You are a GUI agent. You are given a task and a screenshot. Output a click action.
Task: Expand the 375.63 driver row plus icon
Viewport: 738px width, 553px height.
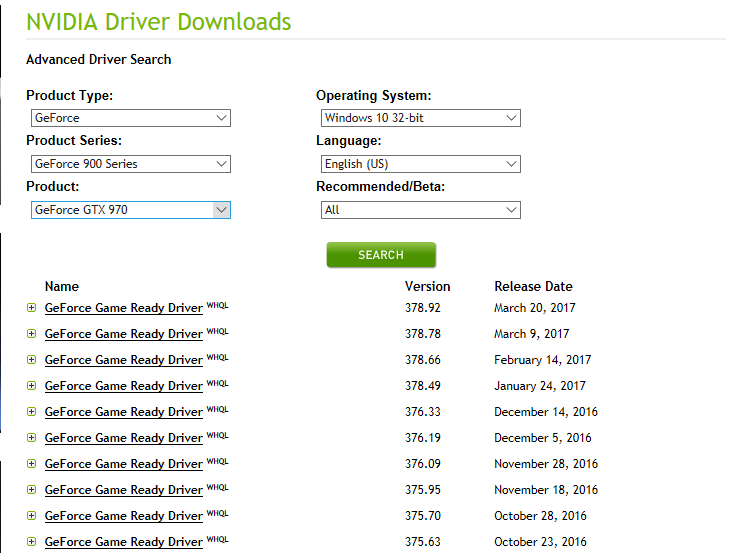32,542
